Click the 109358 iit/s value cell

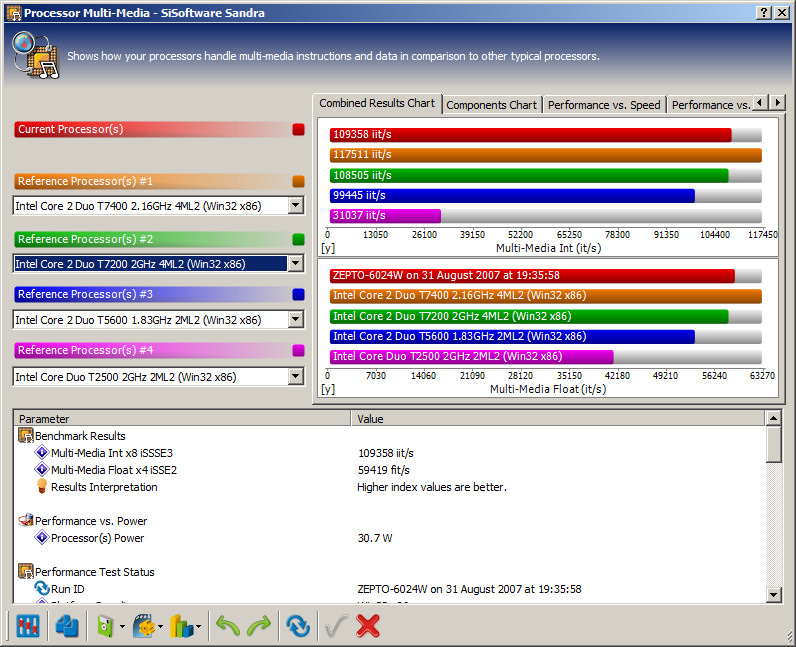coord(386,453)
